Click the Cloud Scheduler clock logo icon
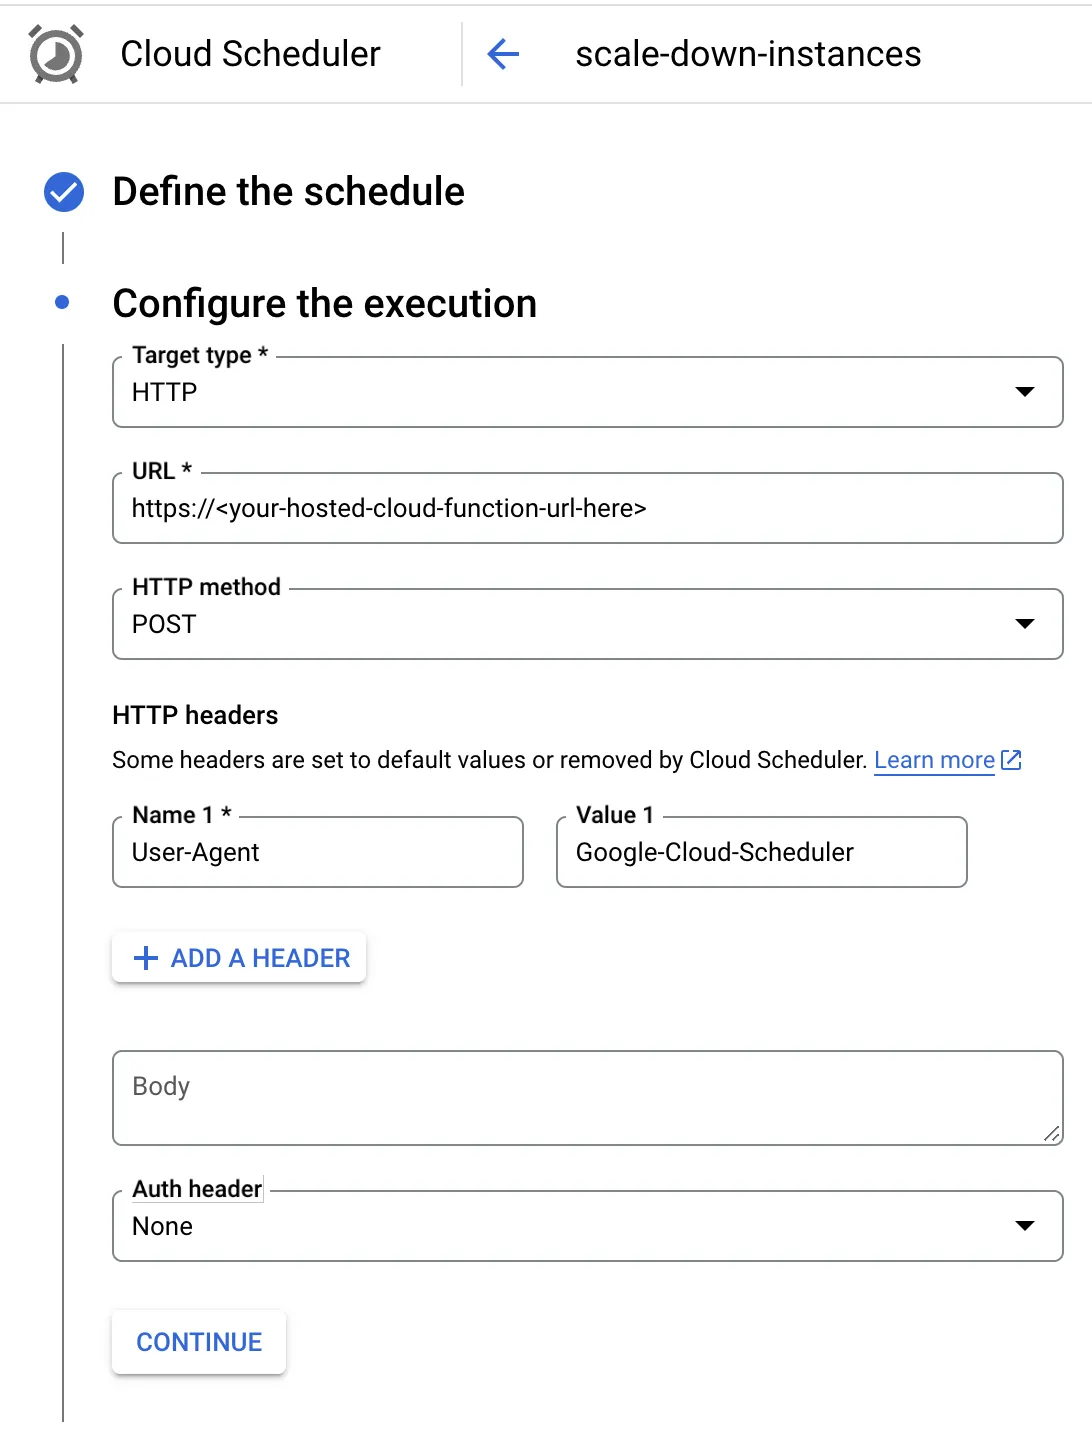This screenshot has width=1092, height=1436. coord(56,54)
